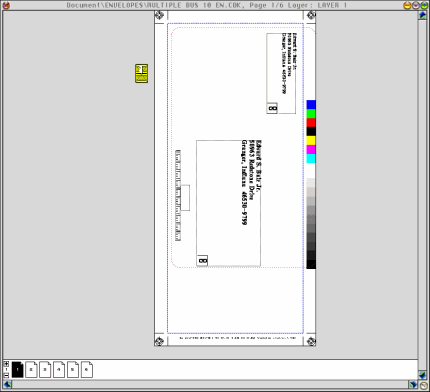Select the large recipient address text
This screenshot has height=392, width=430.
[x=251, y=183]
